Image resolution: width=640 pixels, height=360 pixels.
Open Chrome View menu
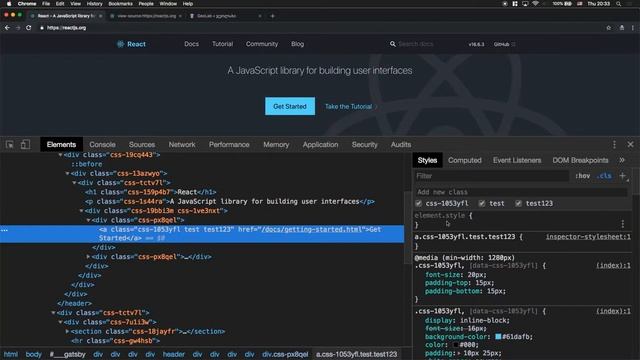point(75,4)
